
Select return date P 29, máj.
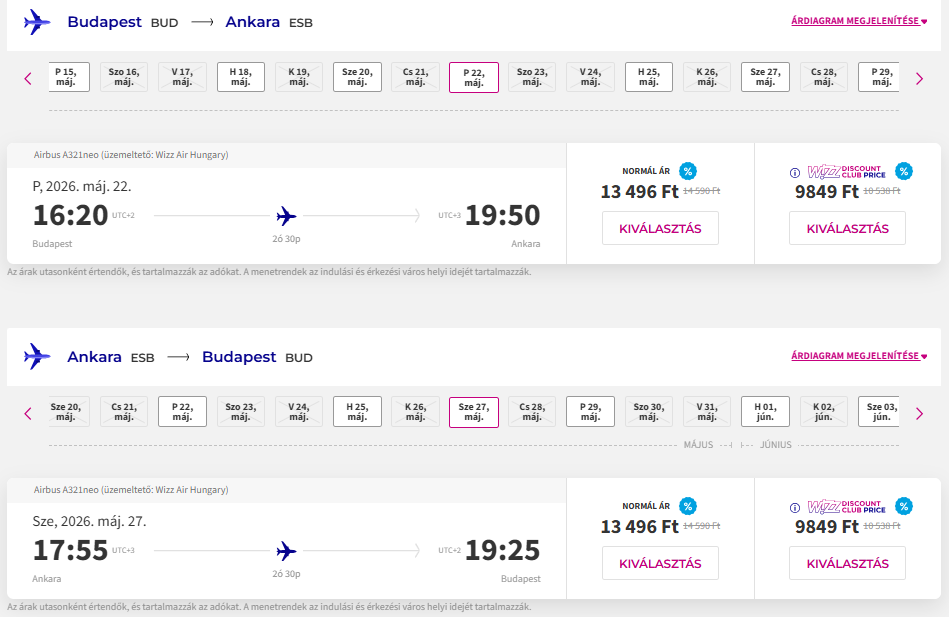(x=590, y=412)
